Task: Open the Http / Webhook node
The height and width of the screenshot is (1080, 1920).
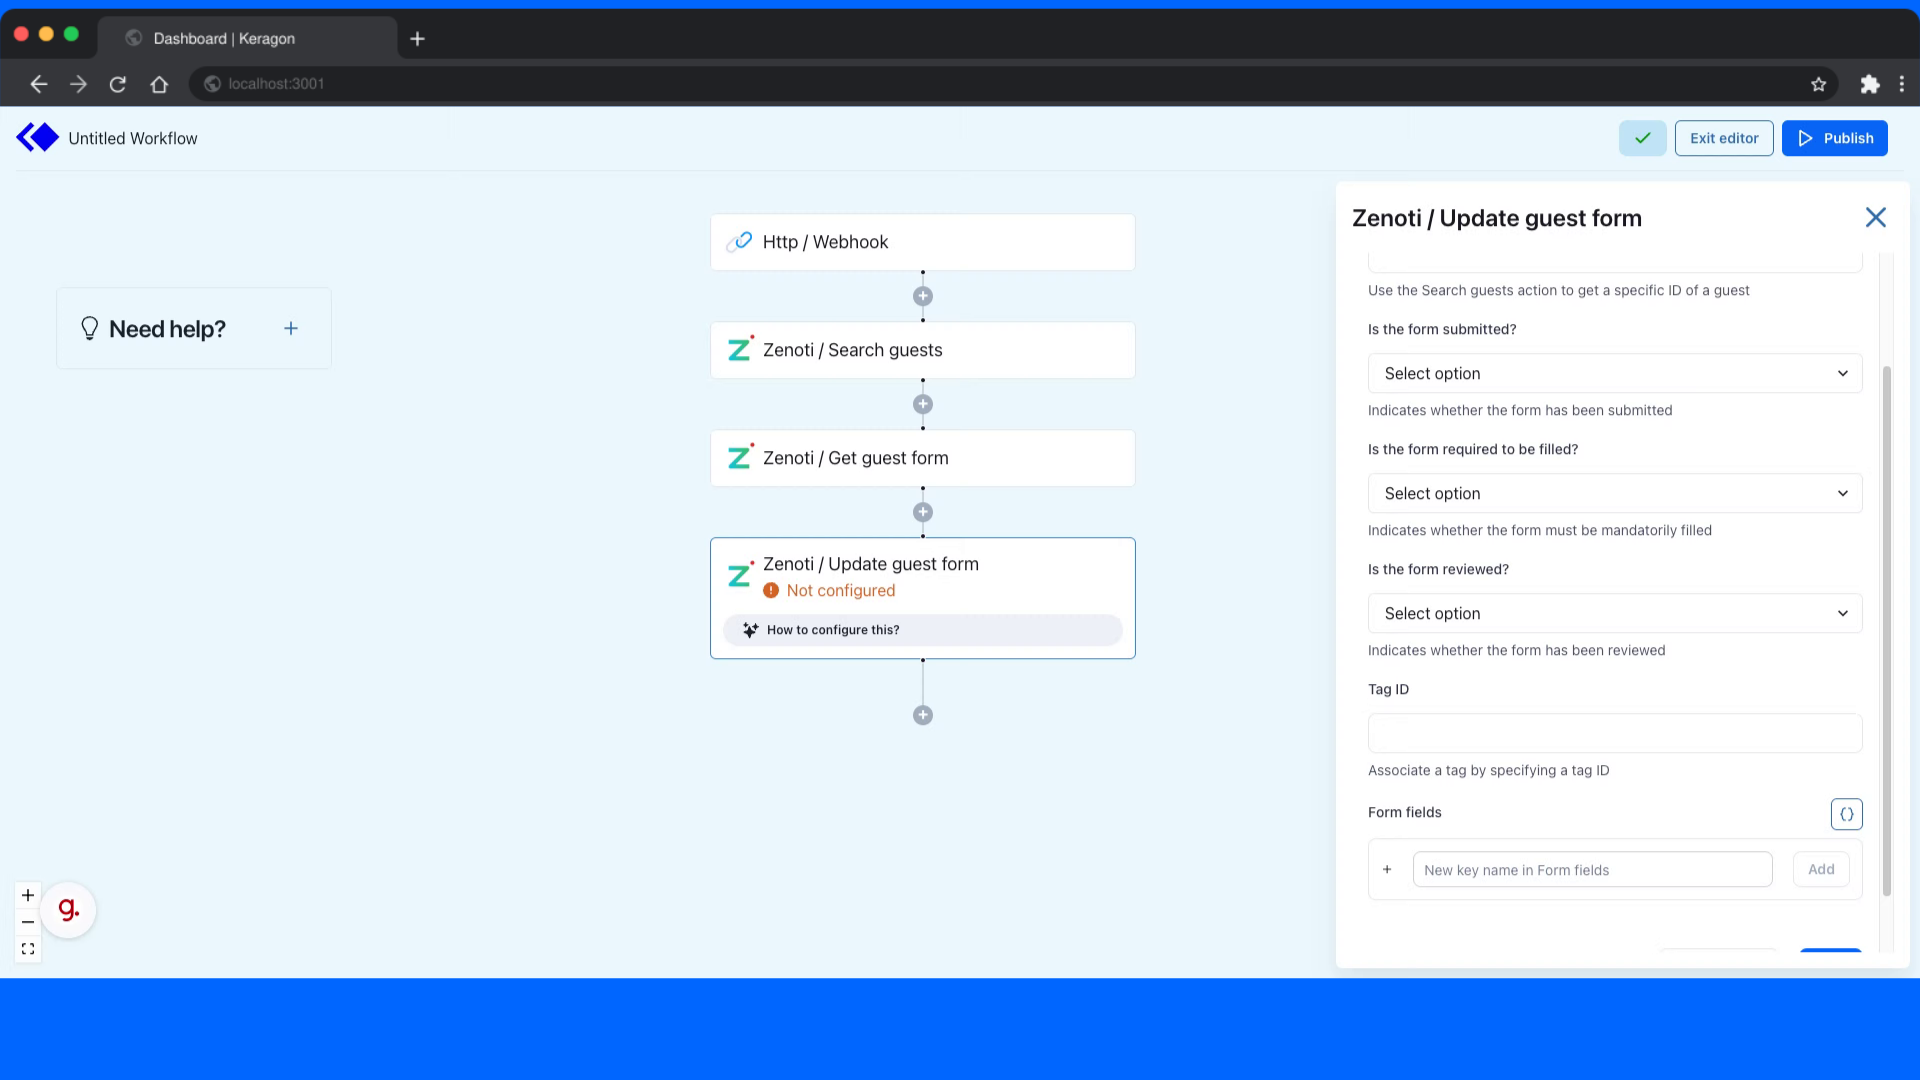Action: tap(922, 242)
